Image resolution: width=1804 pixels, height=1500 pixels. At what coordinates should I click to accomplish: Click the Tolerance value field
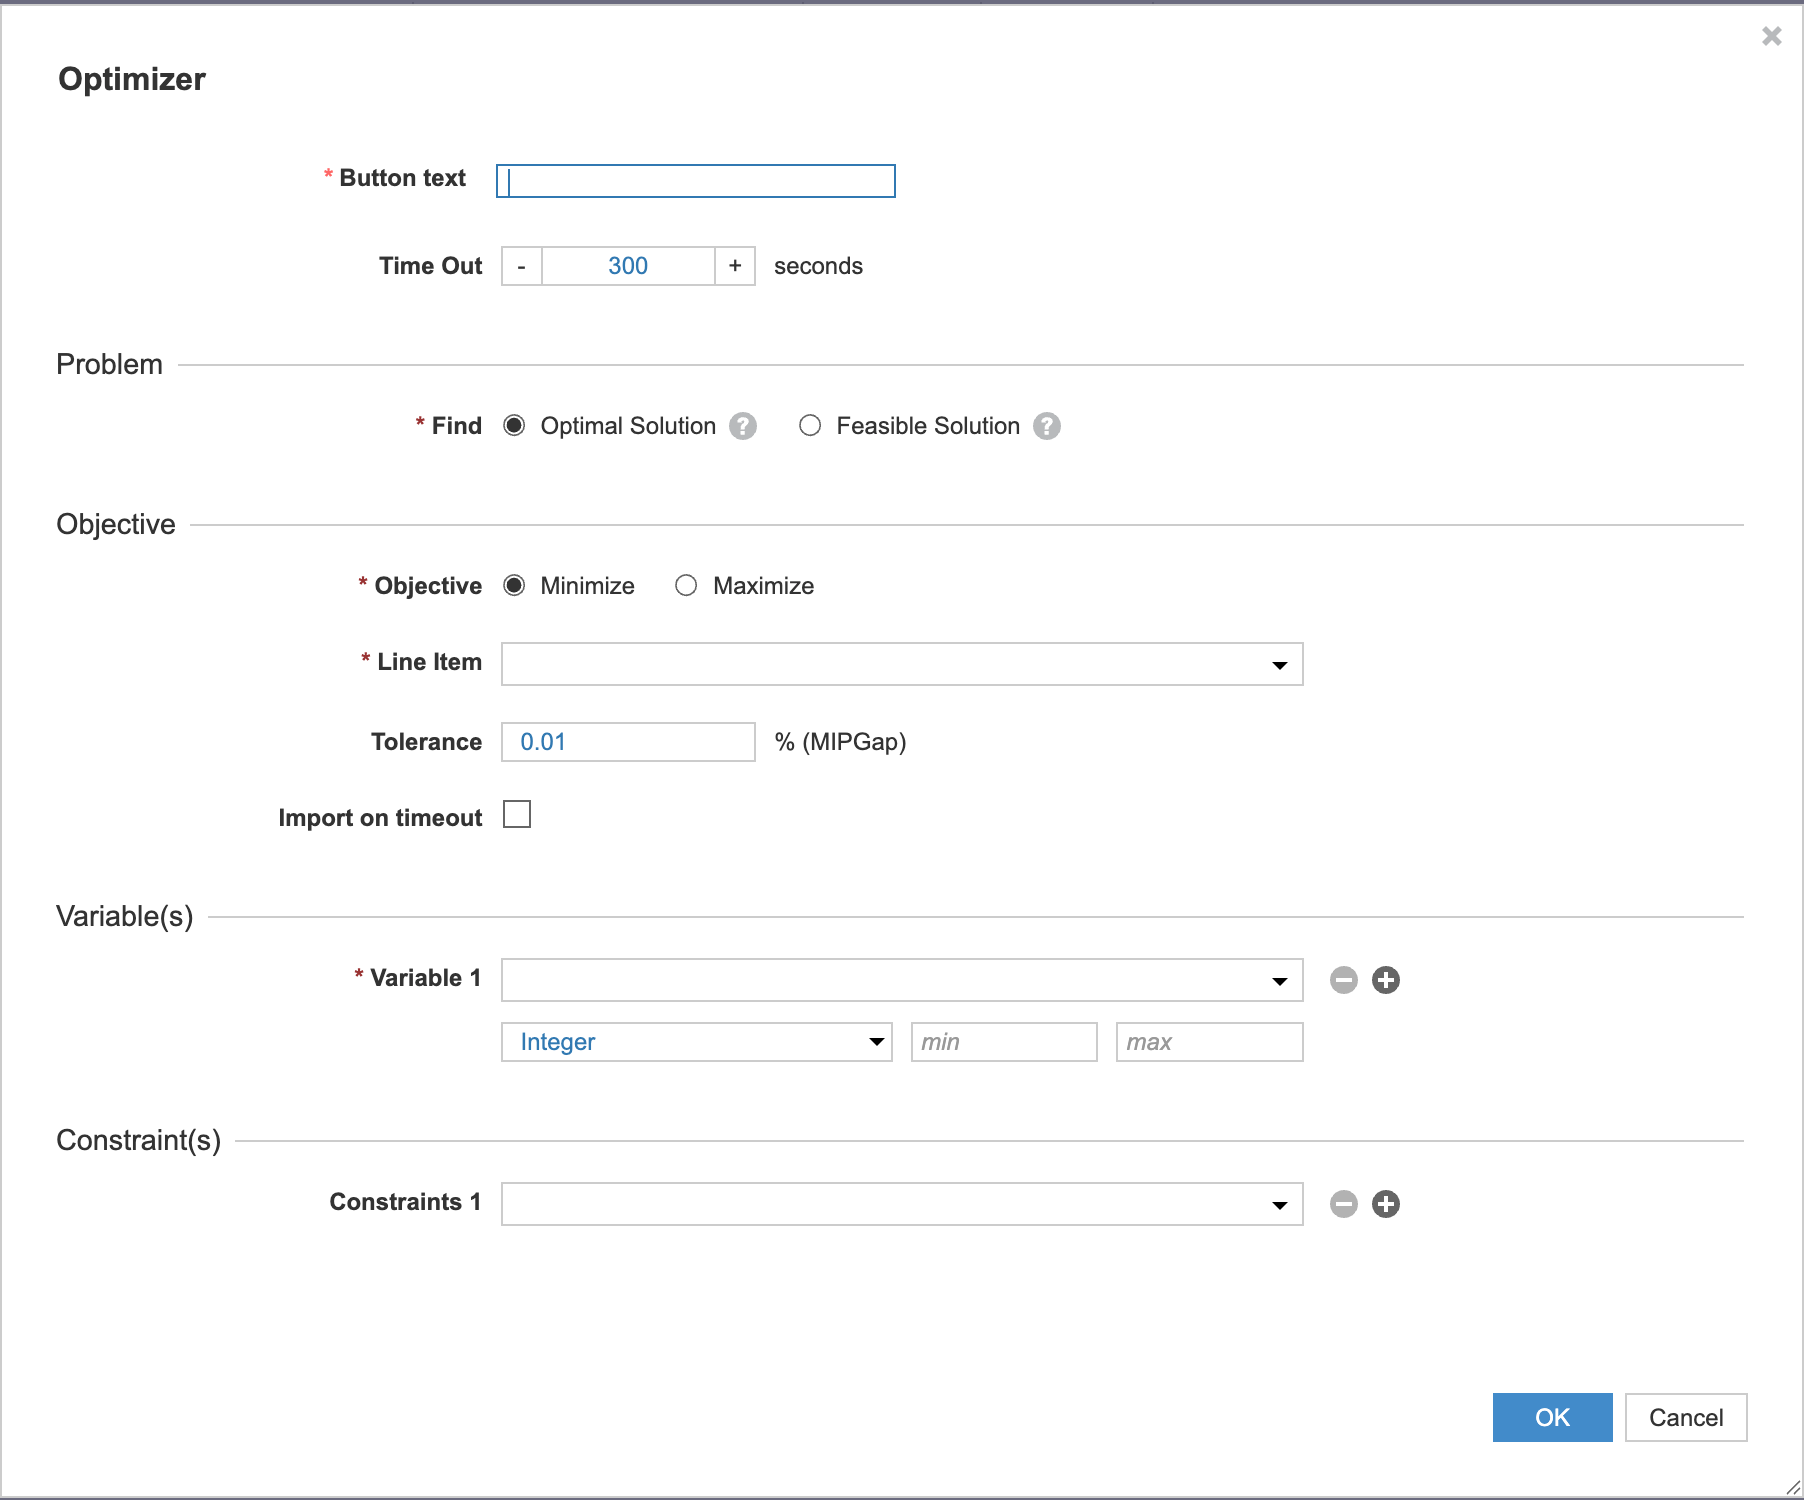tap(628, 741)
